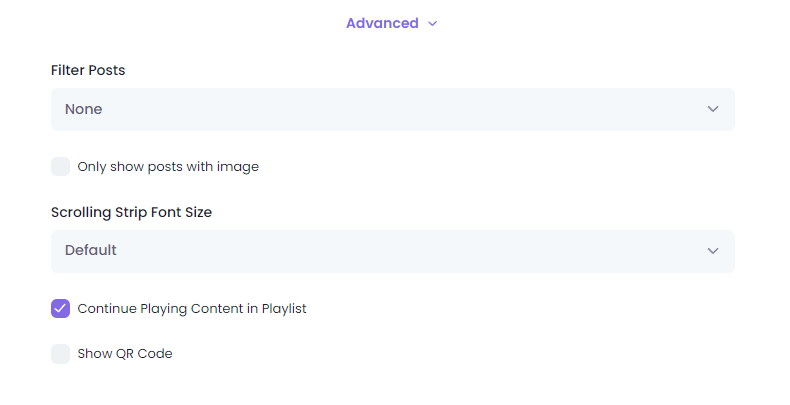Click the Scrolling Strip Font Size label

click(x=131, y=213)
